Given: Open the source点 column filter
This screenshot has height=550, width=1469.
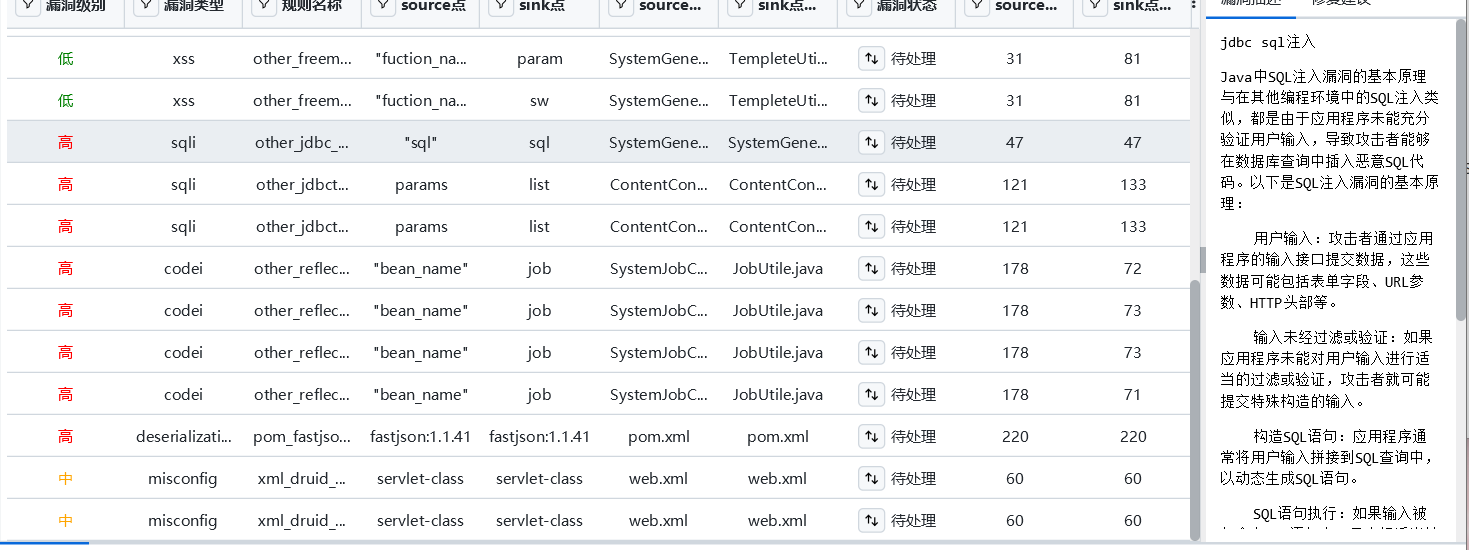Looking at the screenshot, I should [384, 6].
